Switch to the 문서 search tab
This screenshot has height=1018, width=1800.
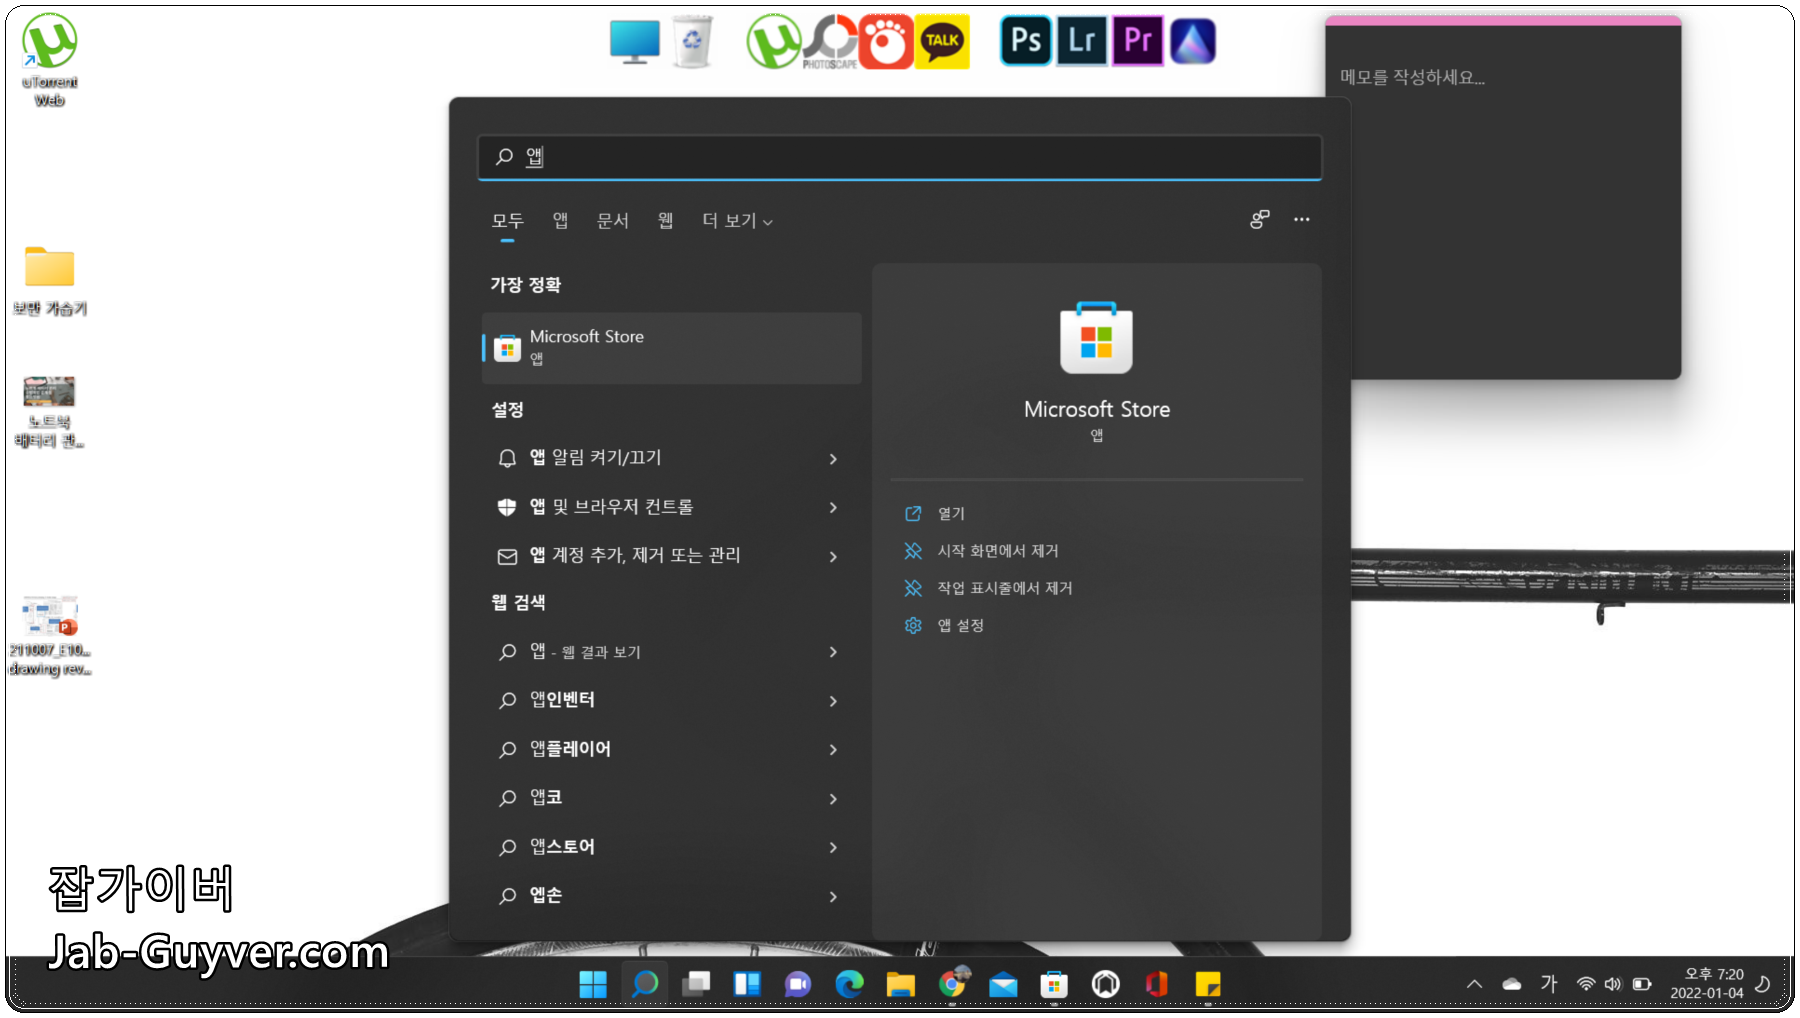[x=613, y=220]
